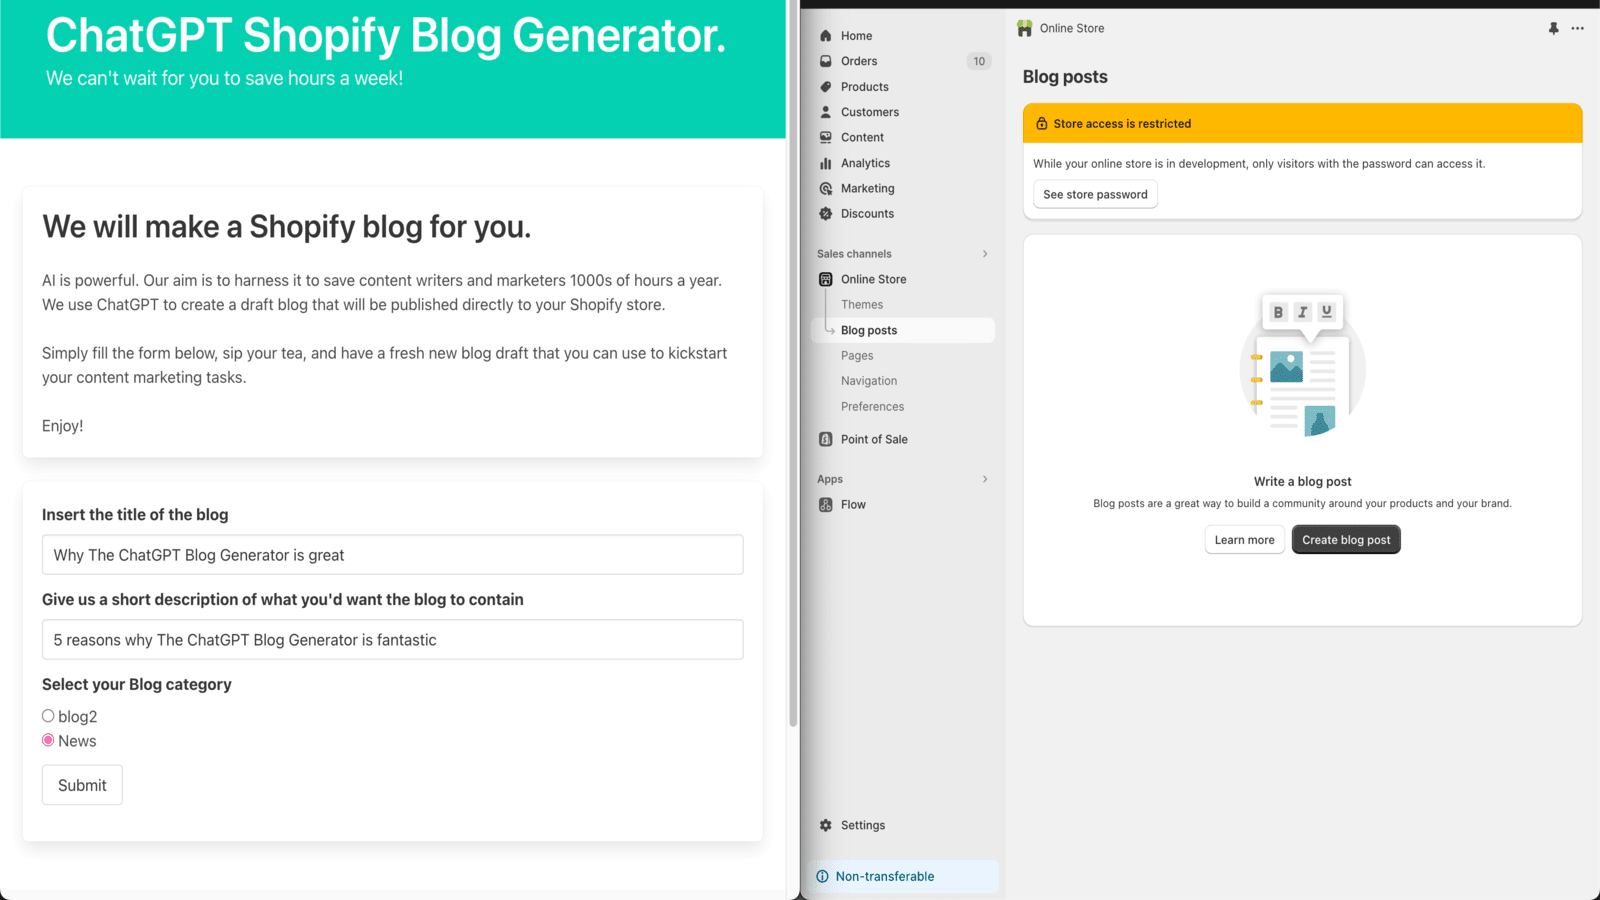Open Navigation under Online Store
Screen dimensions: 1600x900
tap(869, 381)
